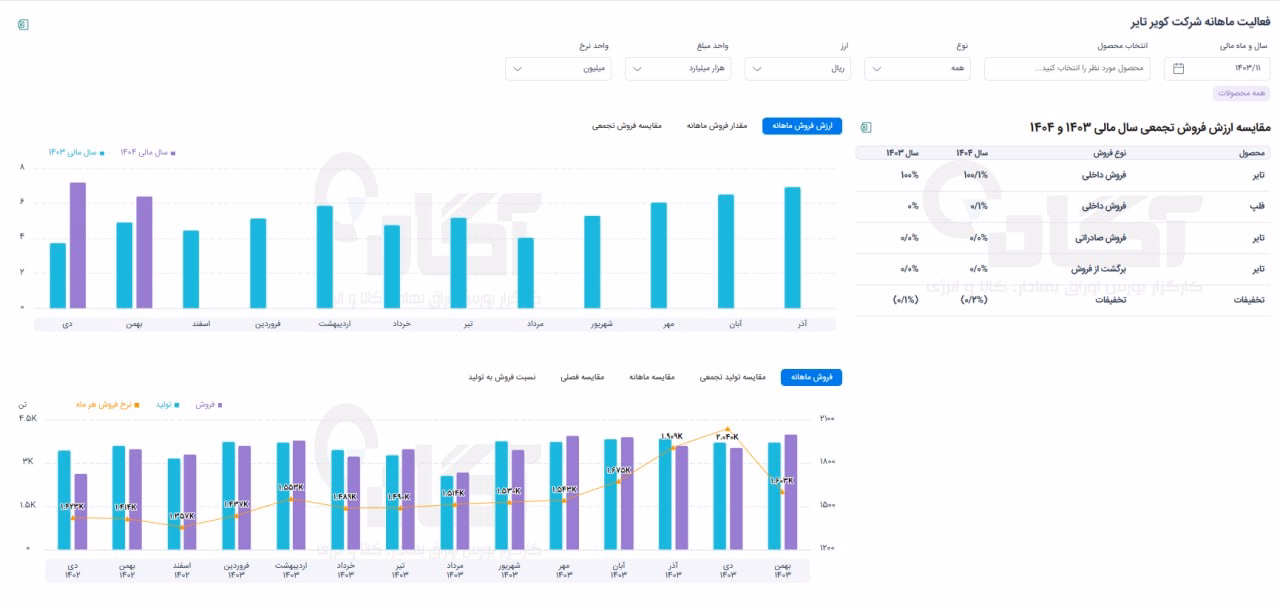The width and height of the screenshot is (1280, 610).
Task: Open the ارز dropdown set to ریال
Action: point(798,68)
